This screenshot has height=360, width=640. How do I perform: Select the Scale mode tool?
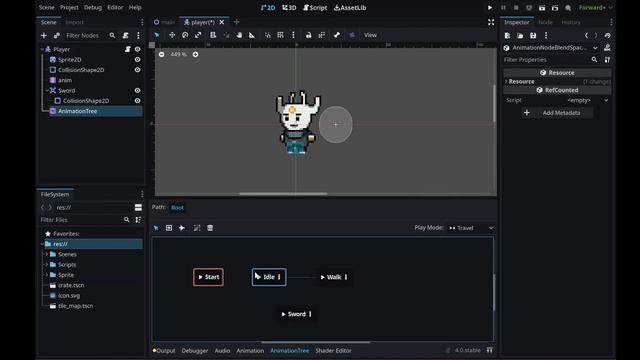tap(198, 35)
